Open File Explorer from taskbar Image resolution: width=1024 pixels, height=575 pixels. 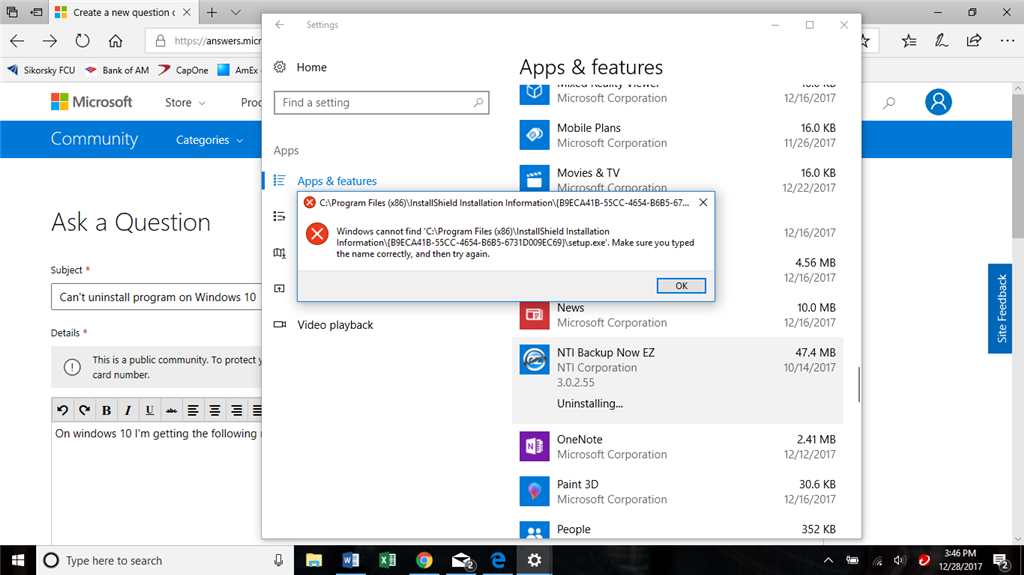pos(314,560)
